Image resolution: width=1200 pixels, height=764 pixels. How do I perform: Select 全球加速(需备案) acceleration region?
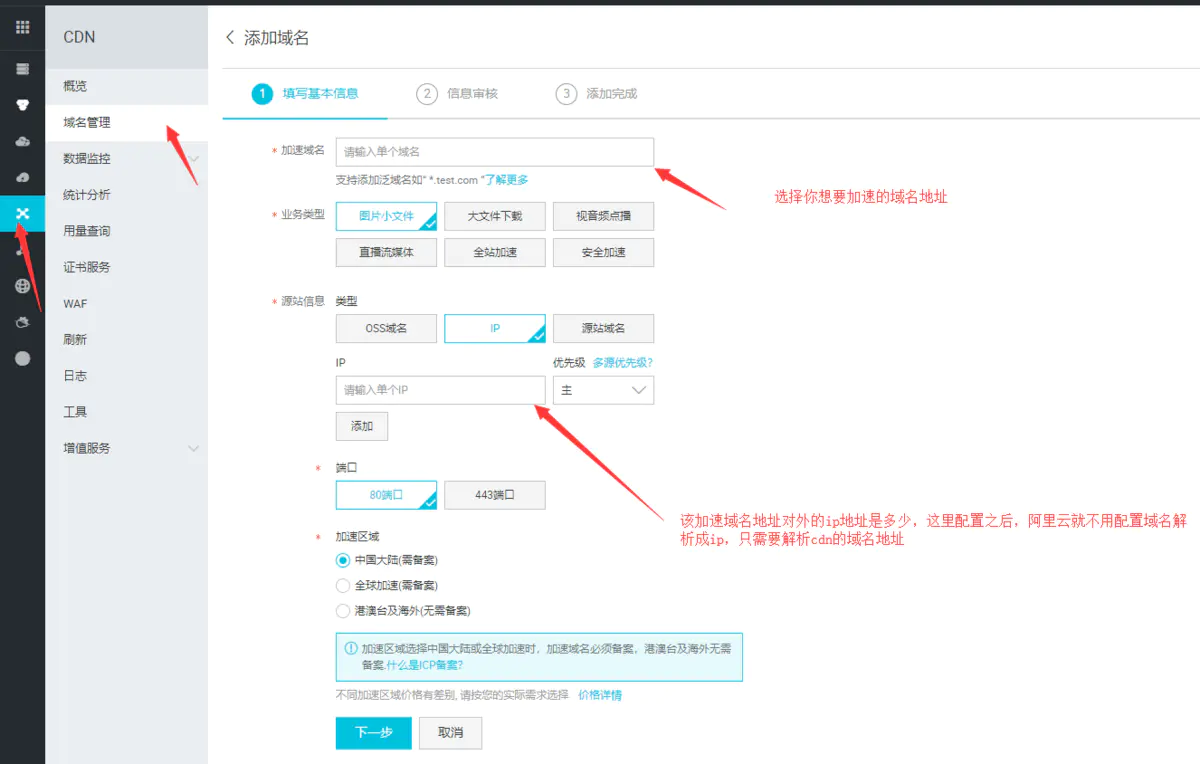point(343,585)
